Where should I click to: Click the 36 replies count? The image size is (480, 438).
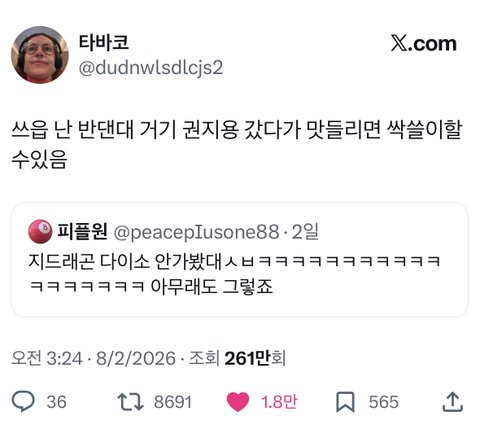pos(56,402)
